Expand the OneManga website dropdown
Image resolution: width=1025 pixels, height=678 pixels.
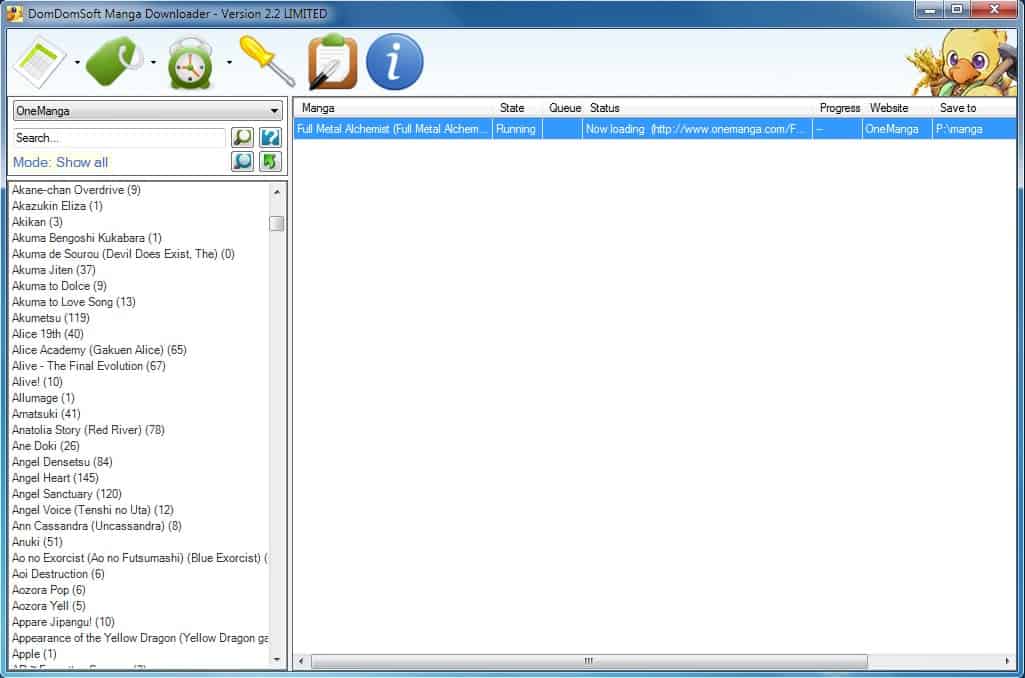[275, 111]
